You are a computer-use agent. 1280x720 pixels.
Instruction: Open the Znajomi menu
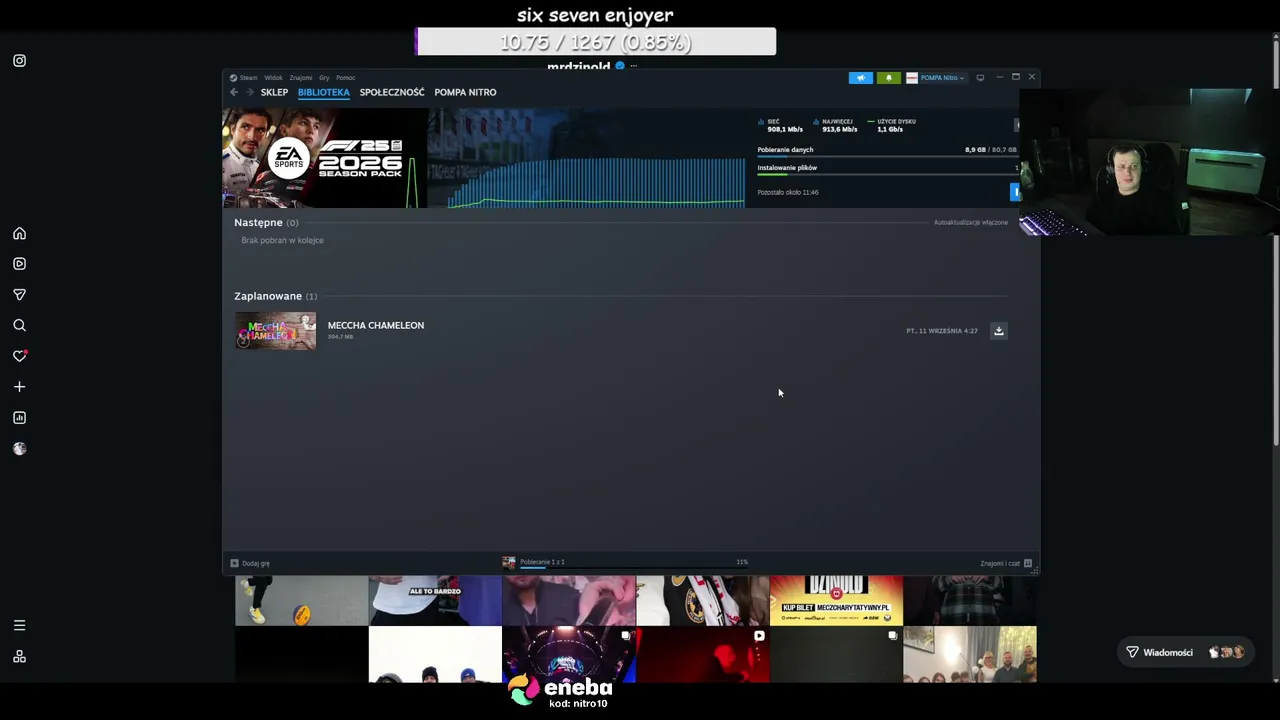tap(301, 78)
